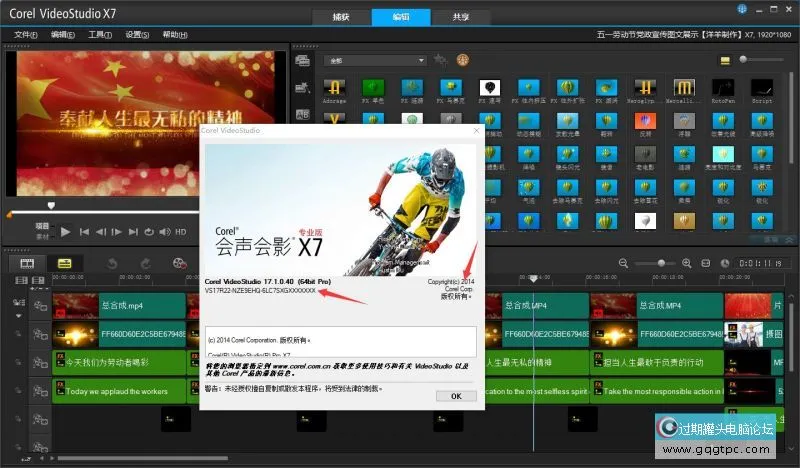Step to previous frame in preview
Viewport: 800px width, 468px height.
pos(101,232)
